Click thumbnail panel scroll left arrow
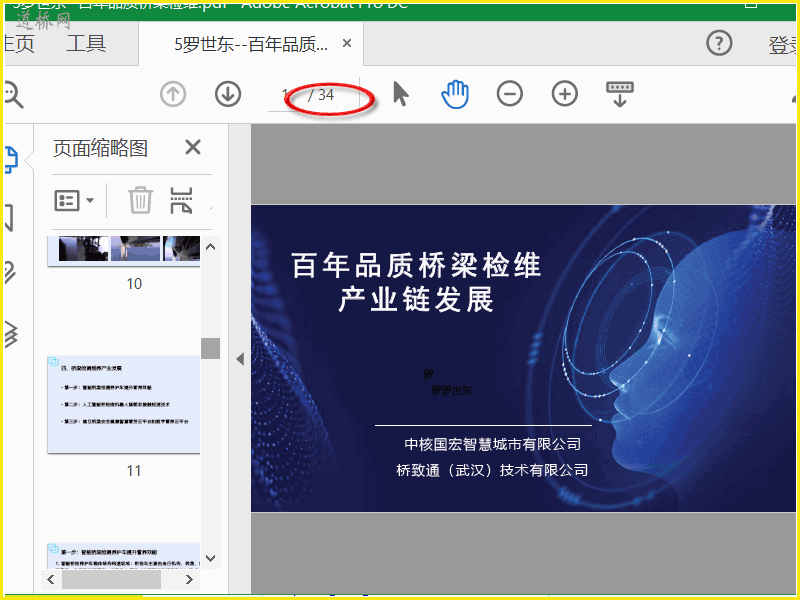 pos(51,579)
